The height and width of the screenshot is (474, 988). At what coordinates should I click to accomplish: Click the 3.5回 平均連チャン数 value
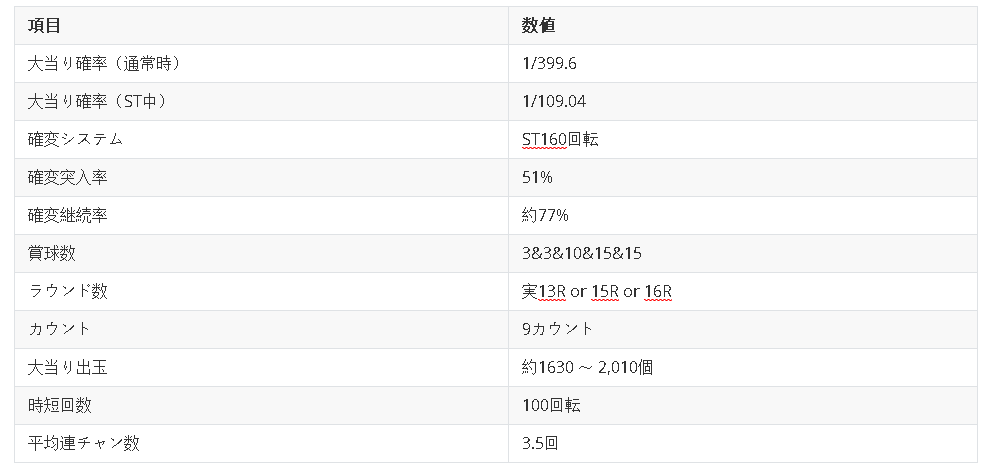[x=540, y=443]
